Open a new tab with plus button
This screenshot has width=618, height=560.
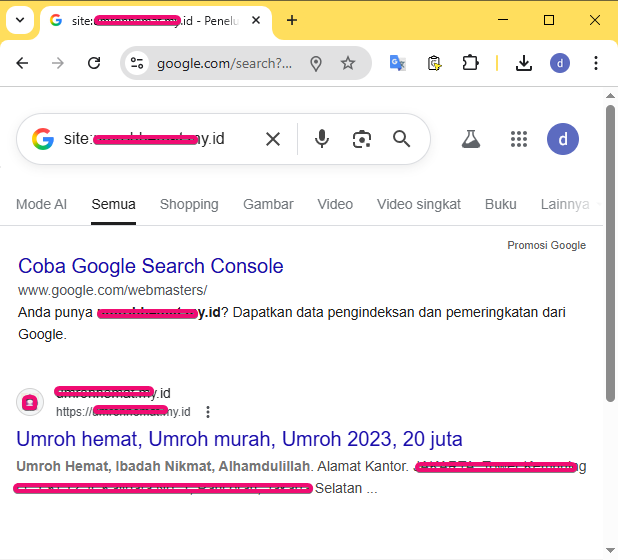[292, 20]
